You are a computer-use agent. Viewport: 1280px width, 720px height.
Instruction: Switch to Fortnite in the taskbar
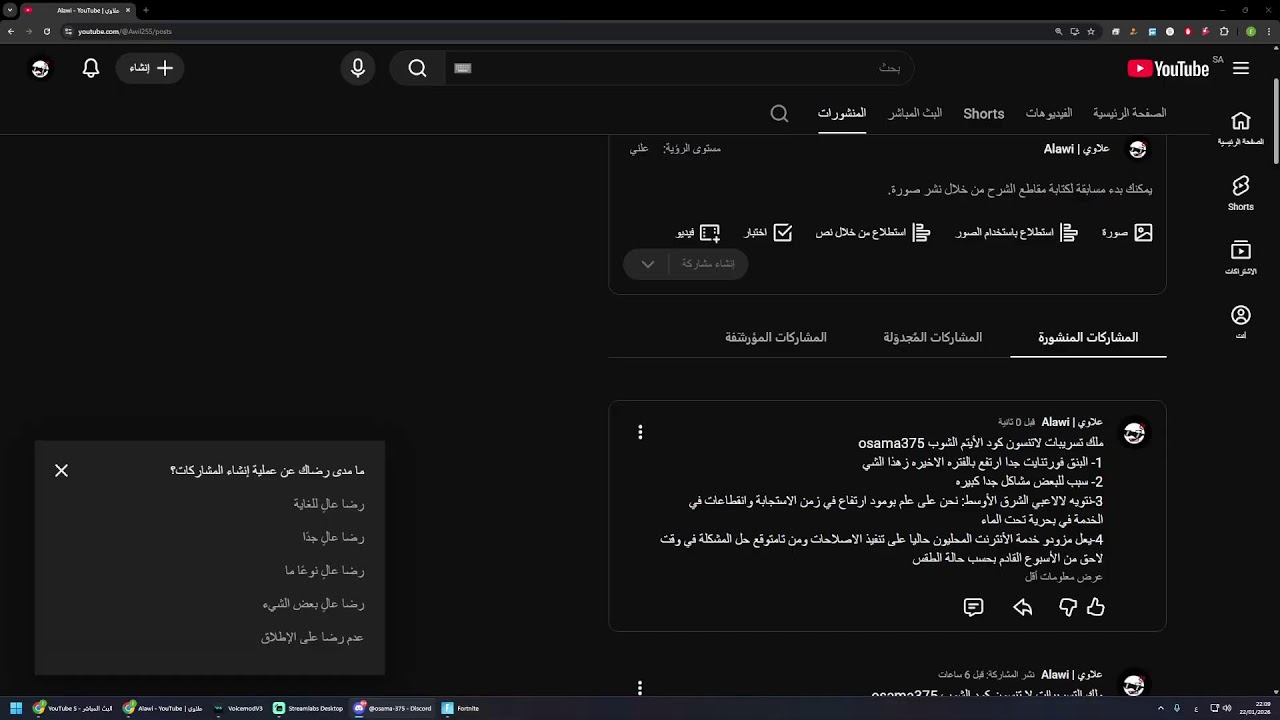[461, 708]
